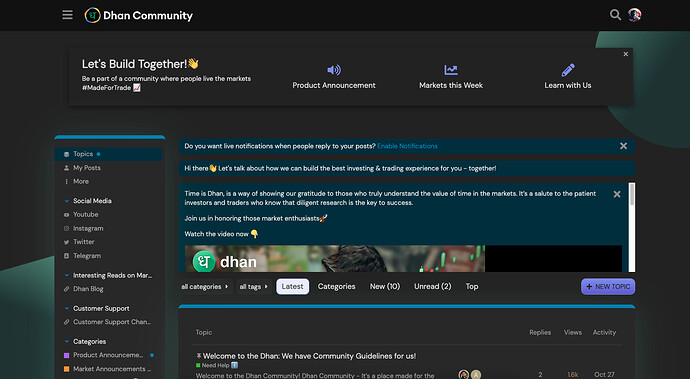Close the Time is Dhan banner
The width and height of the screenshot is (690, 379).
click(617, 194)
